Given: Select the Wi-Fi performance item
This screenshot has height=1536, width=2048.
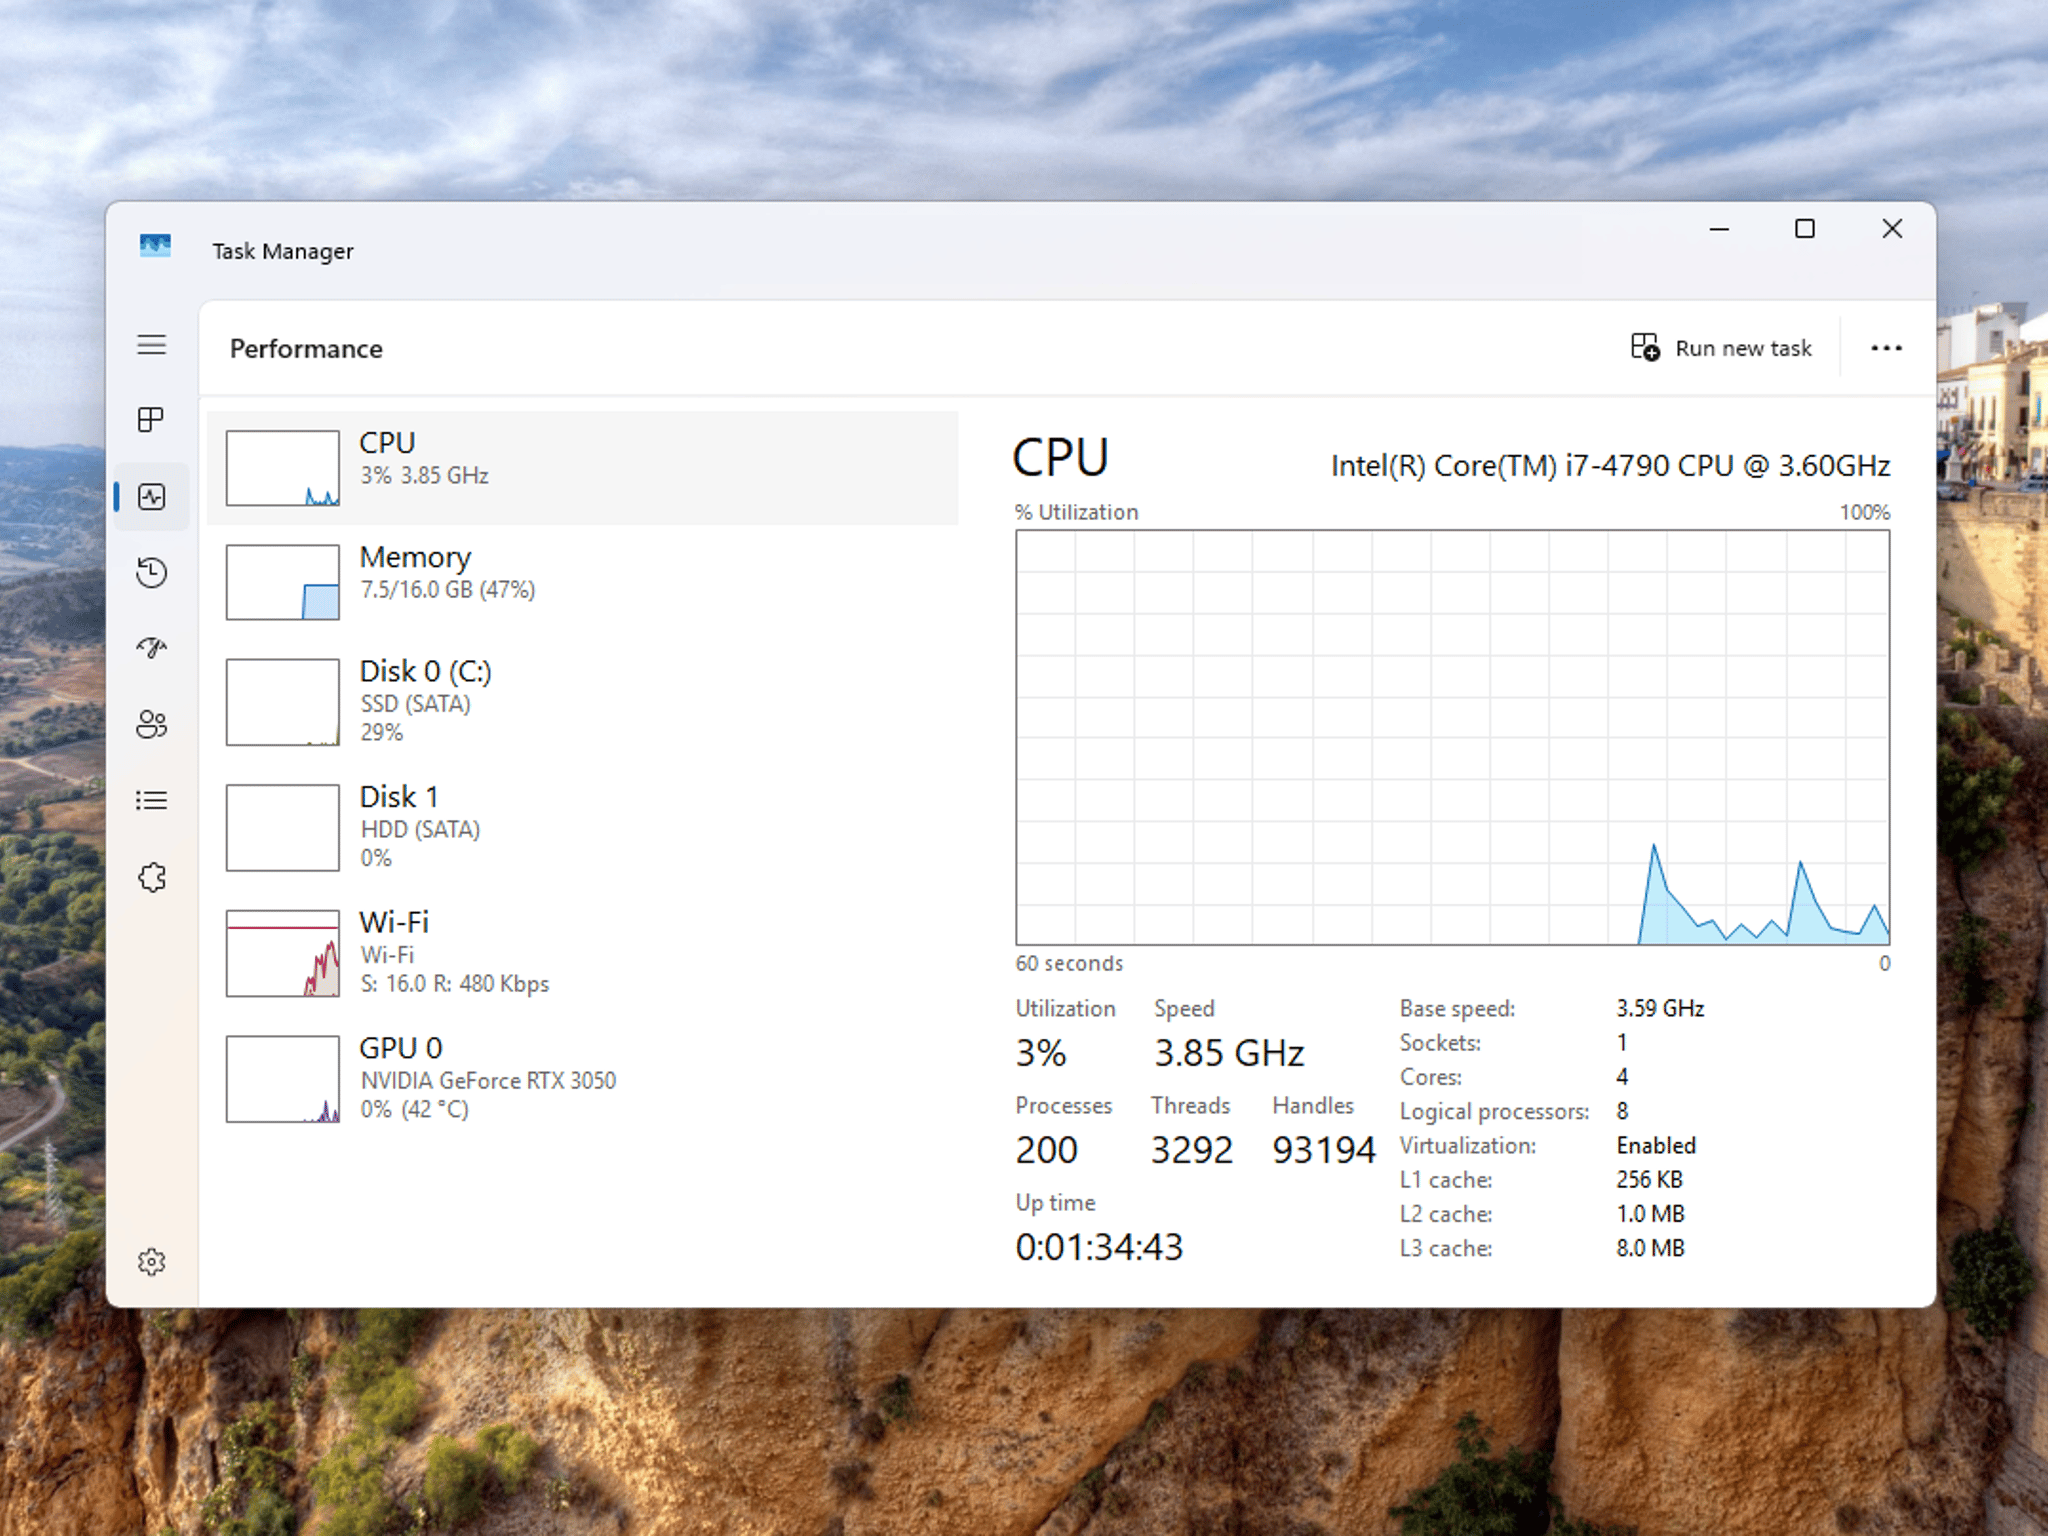Looking at the screenshot, I should [582, 953].
